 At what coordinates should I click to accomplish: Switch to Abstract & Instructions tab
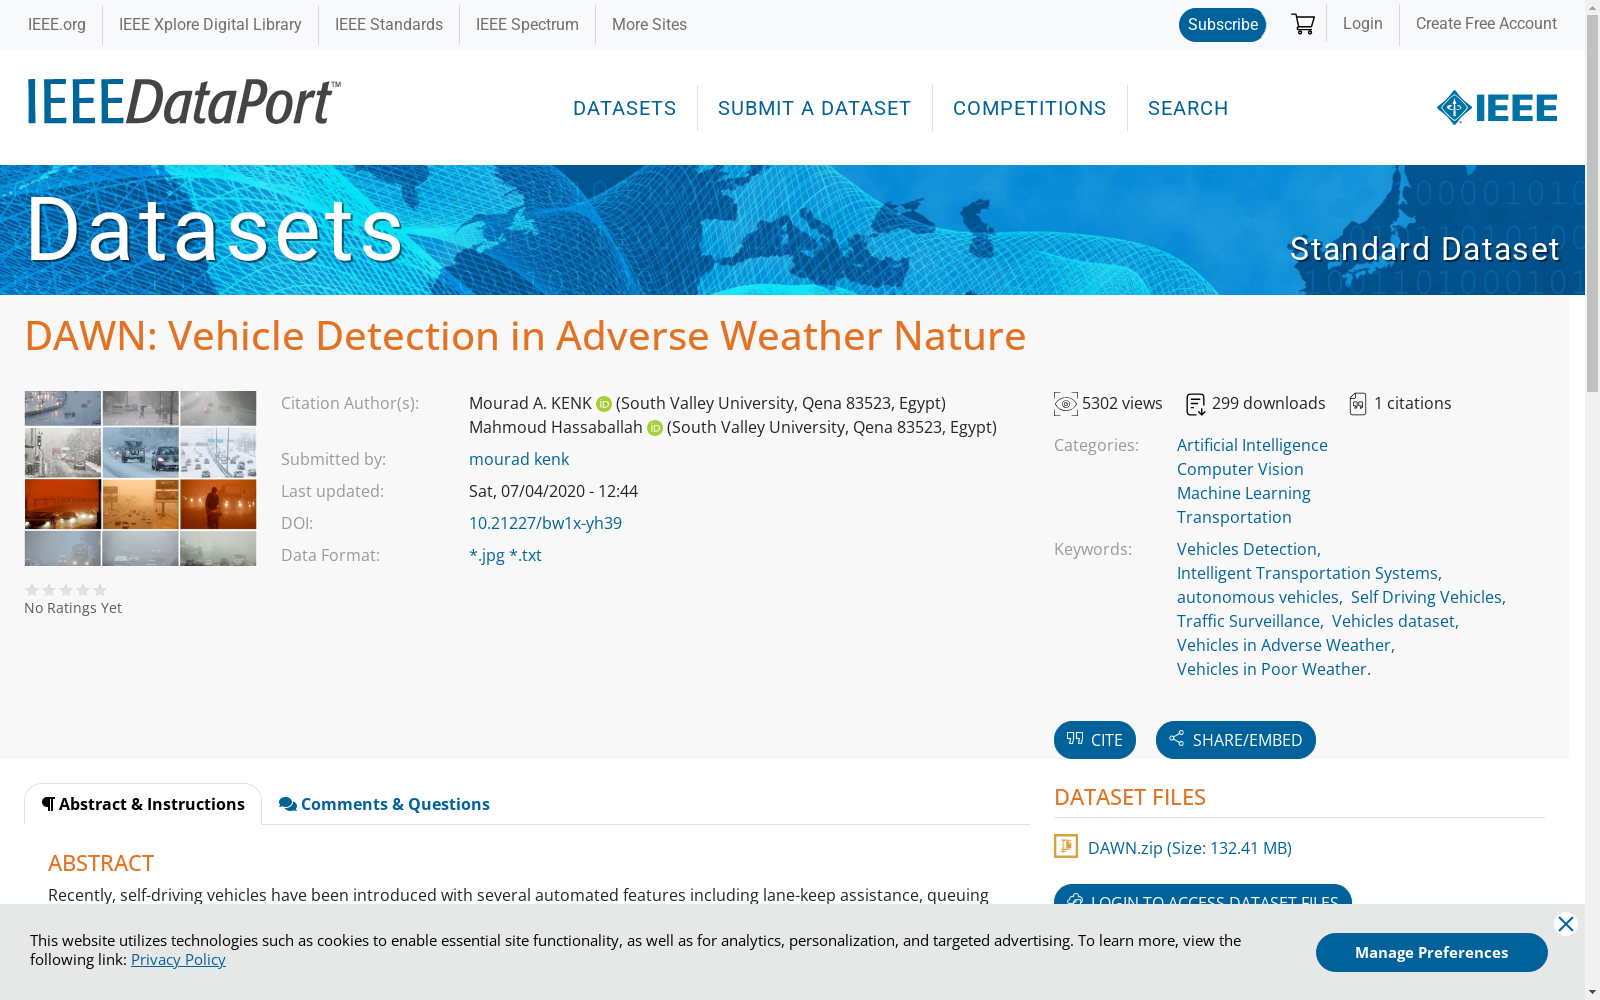tap(143, 804)
